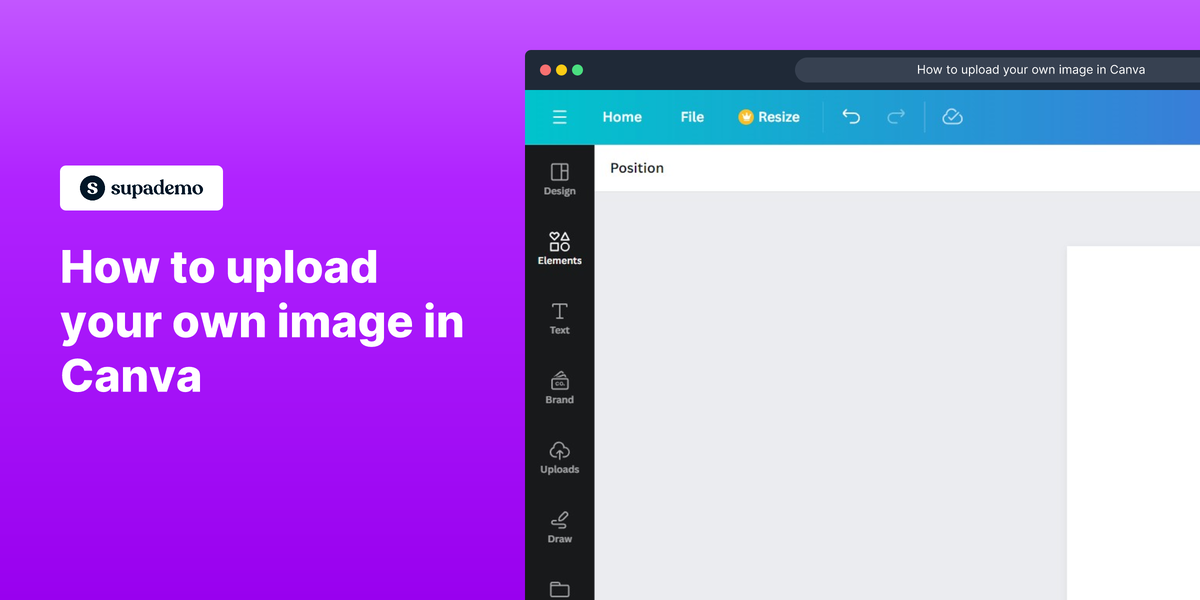Image resolution: width=1200 pixels, height=600 pixels.
Task: Click the Position button
Action: 636,168
